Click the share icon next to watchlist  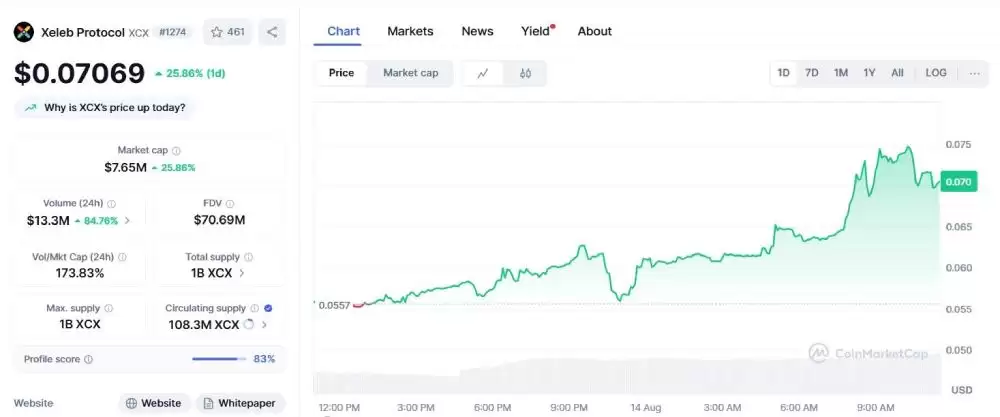pos(272,32)
